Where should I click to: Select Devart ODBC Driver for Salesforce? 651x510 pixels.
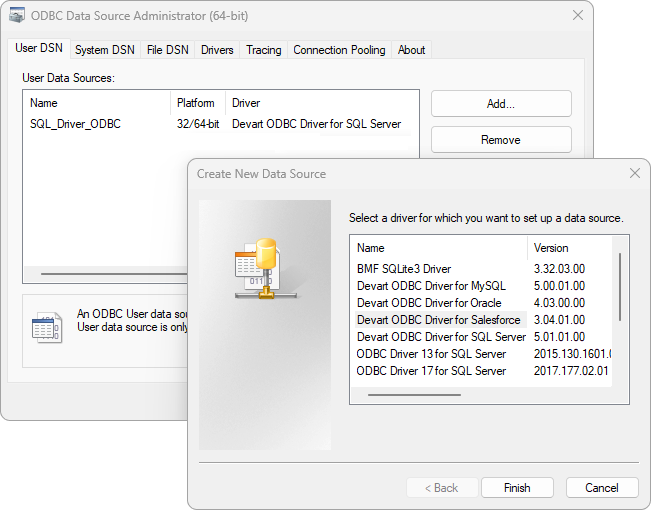click(x=441, y=320)
